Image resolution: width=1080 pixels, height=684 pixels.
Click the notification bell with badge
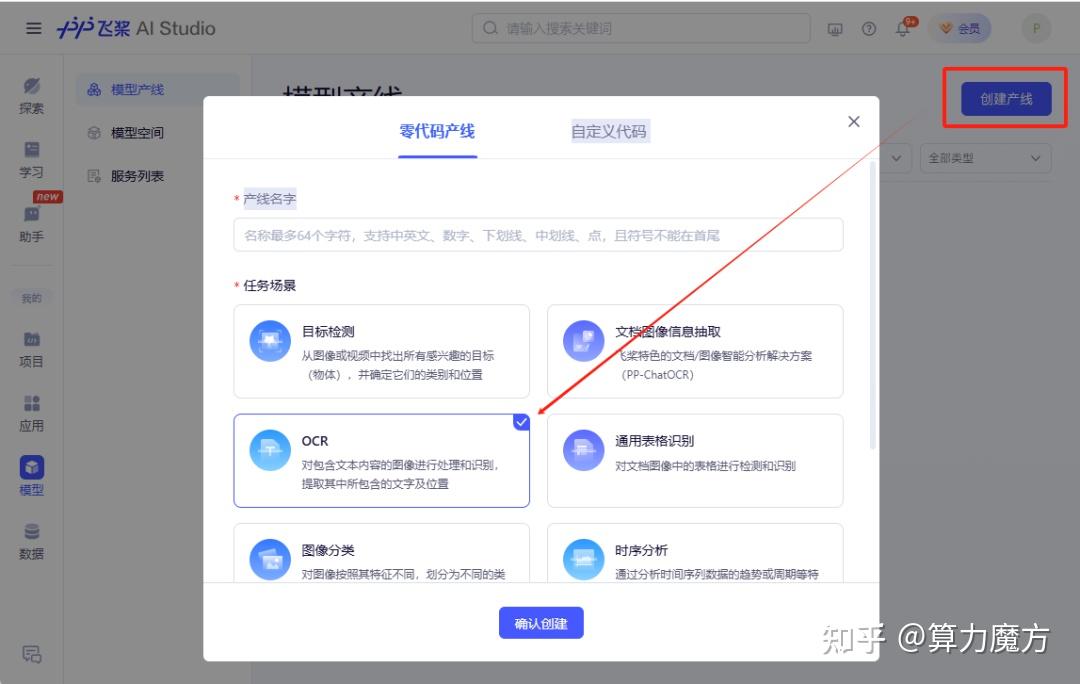click(x=902, y=29)
